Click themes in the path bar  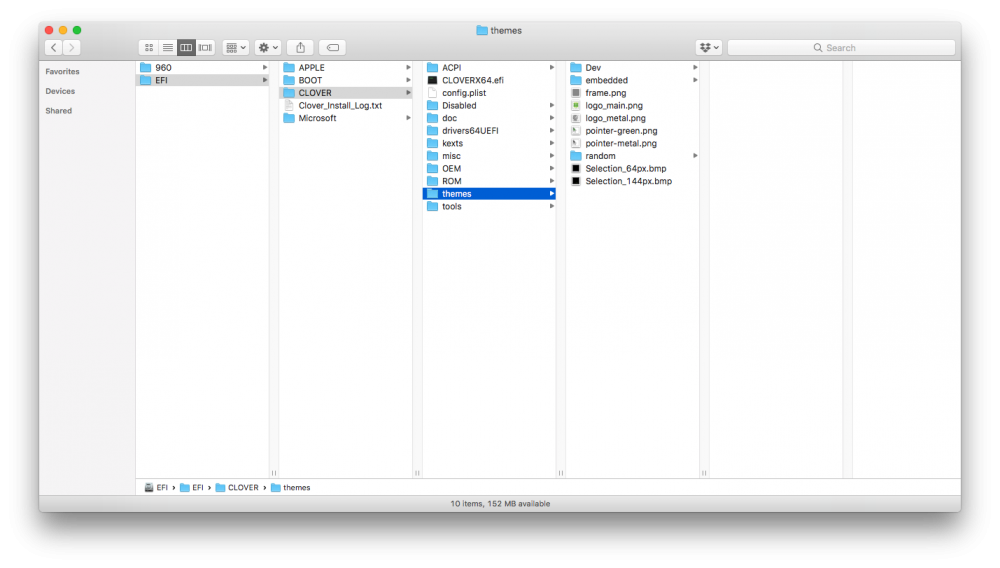tap(291, 488)
